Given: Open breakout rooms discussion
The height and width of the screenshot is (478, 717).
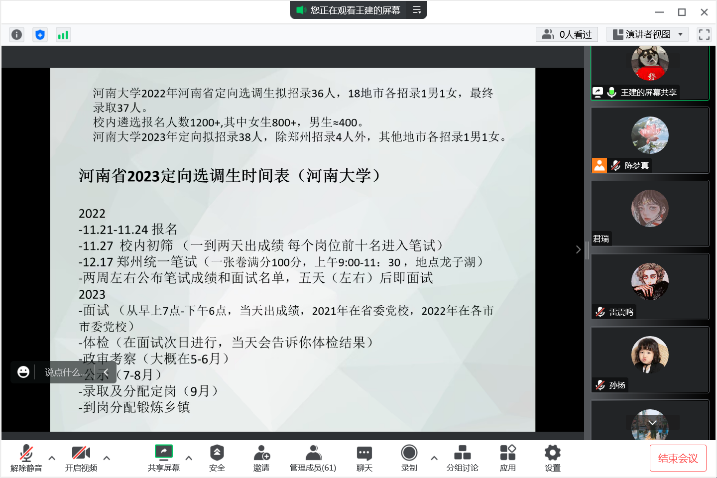Looking at the screenshot, I should (x=462, y=454).
